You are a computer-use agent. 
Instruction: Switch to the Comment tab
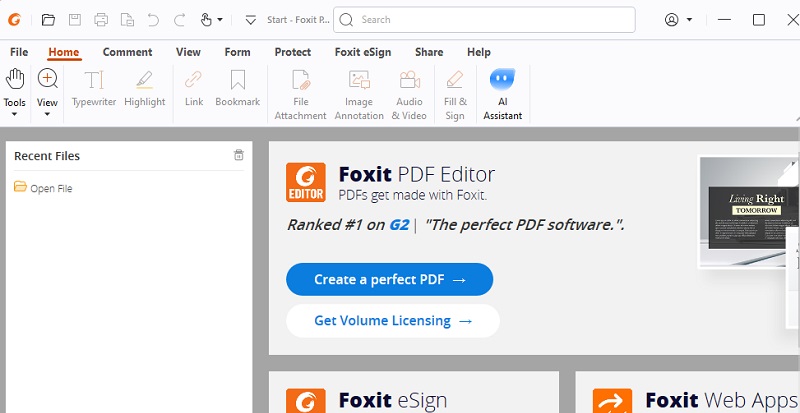tap(128, 52)
